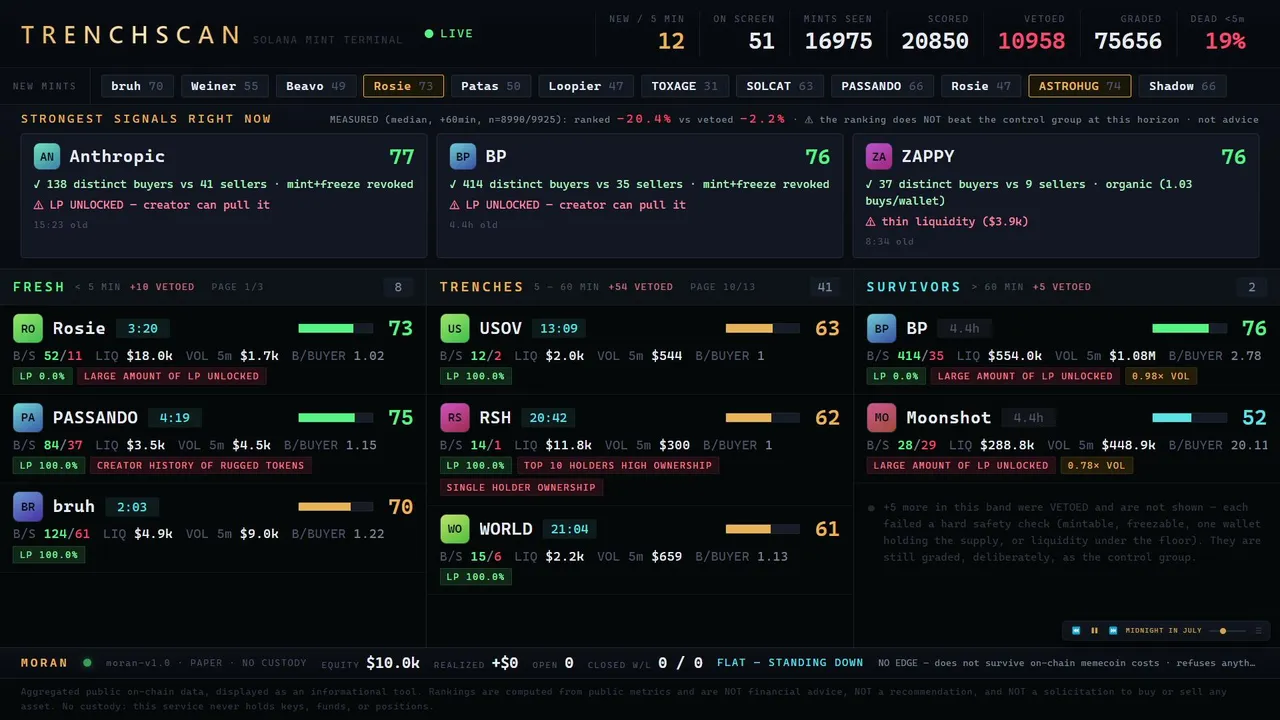Image resolution: width=1280 pixels, height=720 pixels.
Task: Click the TRENCHES column header
Action: tap(482, 287)
